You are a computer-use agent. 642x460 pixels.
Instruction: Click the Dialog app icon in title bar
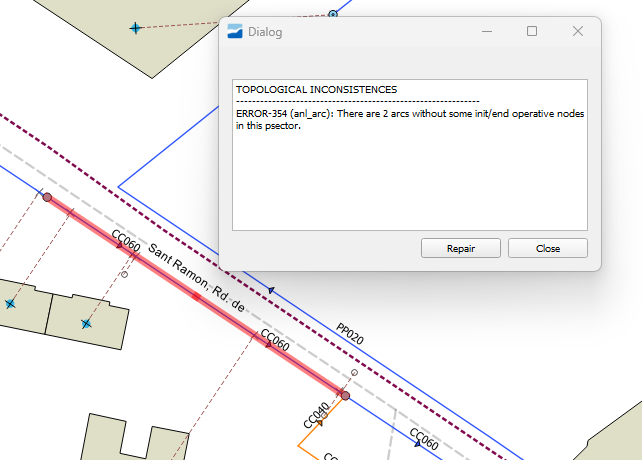(235, 32)
